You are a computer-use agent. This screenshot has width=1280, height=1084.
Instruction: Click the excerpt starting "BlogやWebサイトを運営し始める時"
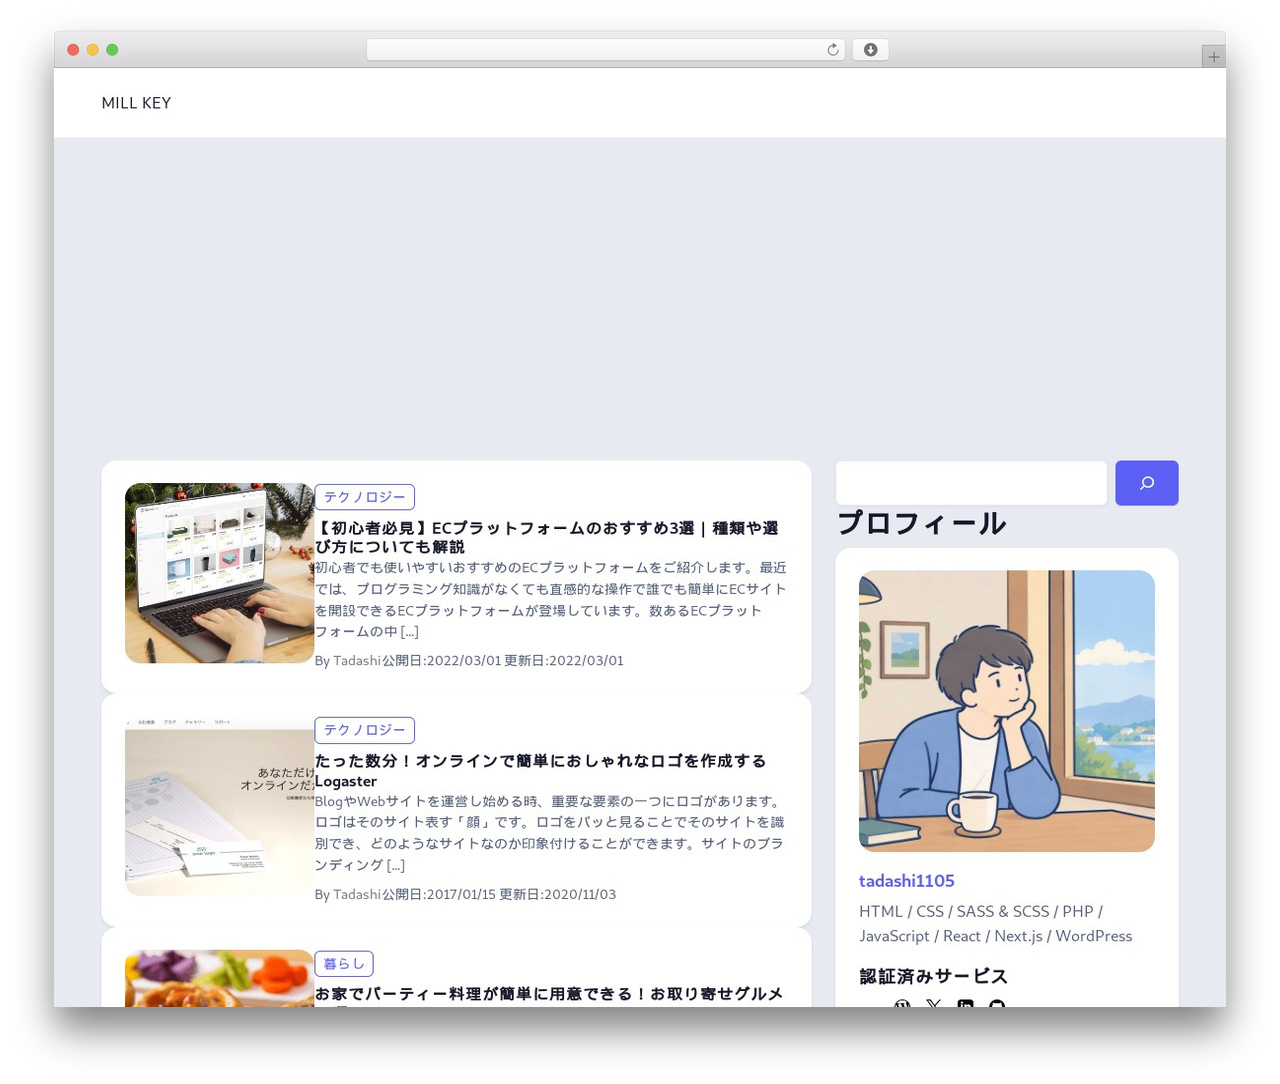(551, 833)
